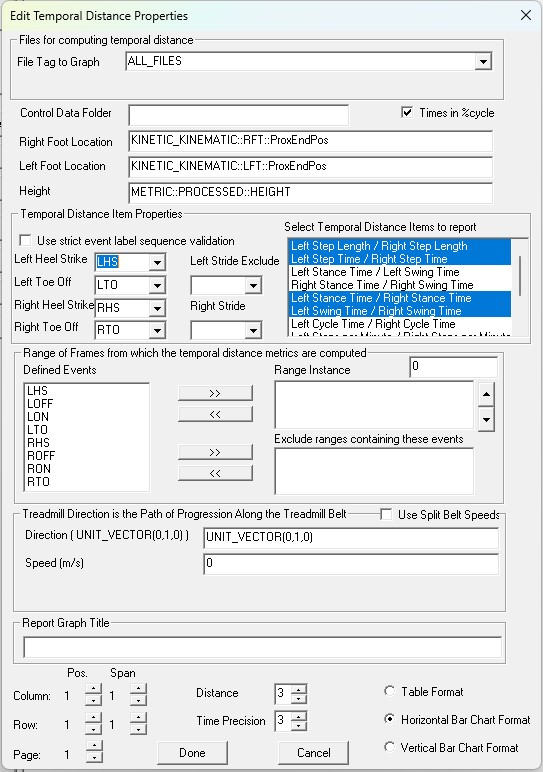This screenshot has width=543, height=772.
Task: Remove event from exclude ranges with << button
Action: (x=215, y=474)
